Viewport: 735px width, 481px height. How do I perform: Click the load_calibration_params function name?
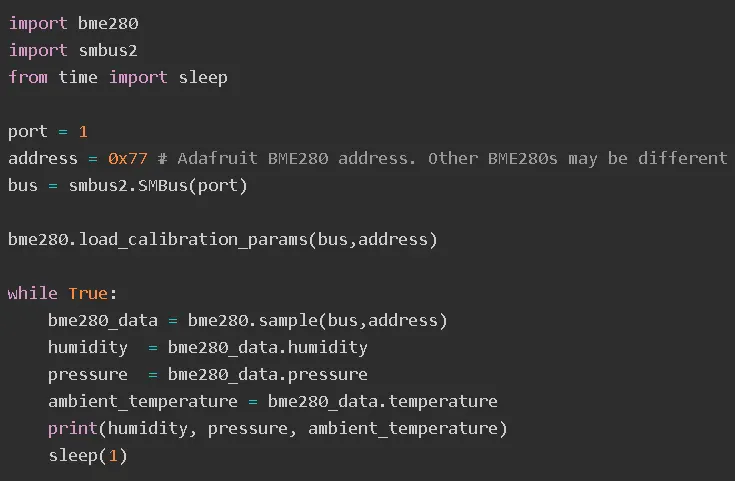point(193,240)
